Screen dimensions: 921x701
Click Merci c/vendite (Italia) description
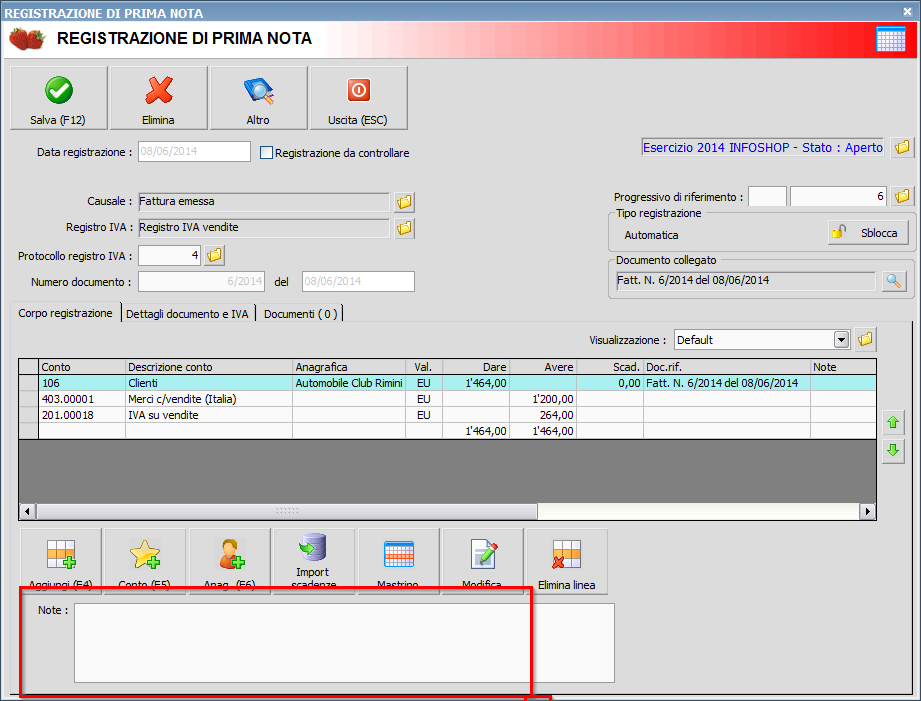point(209,399)
